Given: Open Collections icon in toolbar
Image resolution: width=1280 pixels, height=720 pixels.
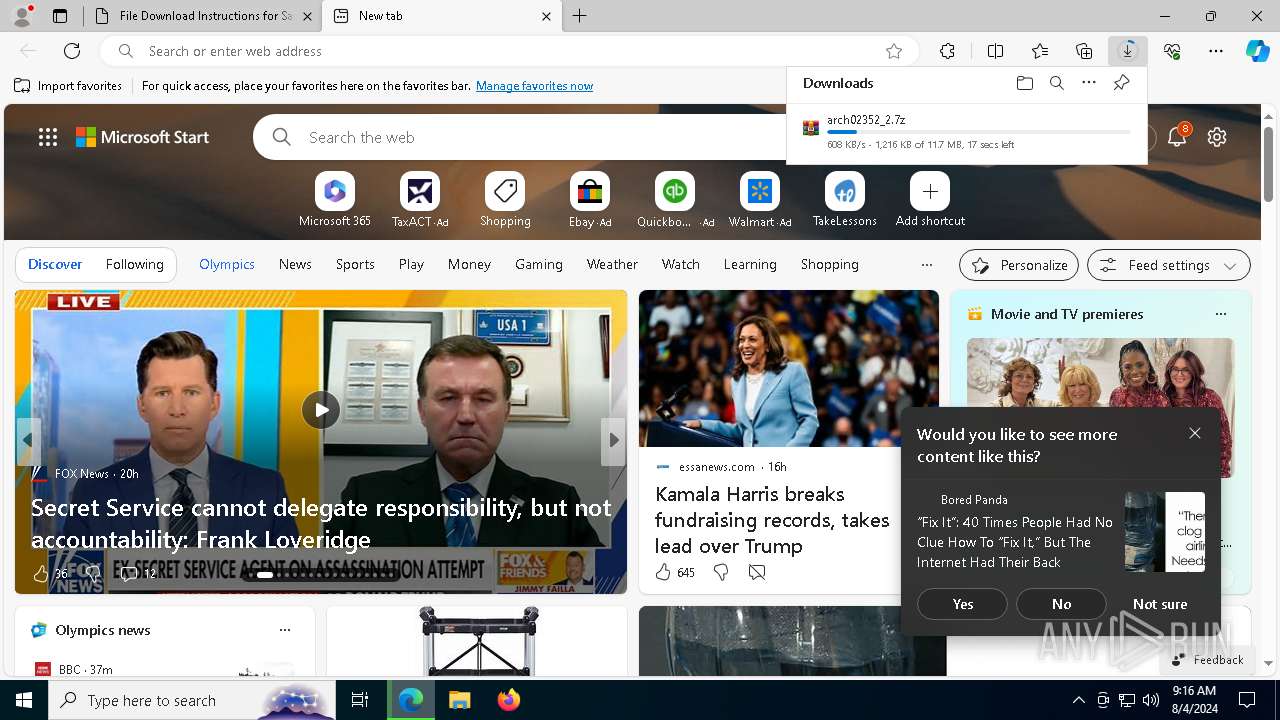Looking at the screenshot, I should pyautogui.click(x=1084, y=51).
